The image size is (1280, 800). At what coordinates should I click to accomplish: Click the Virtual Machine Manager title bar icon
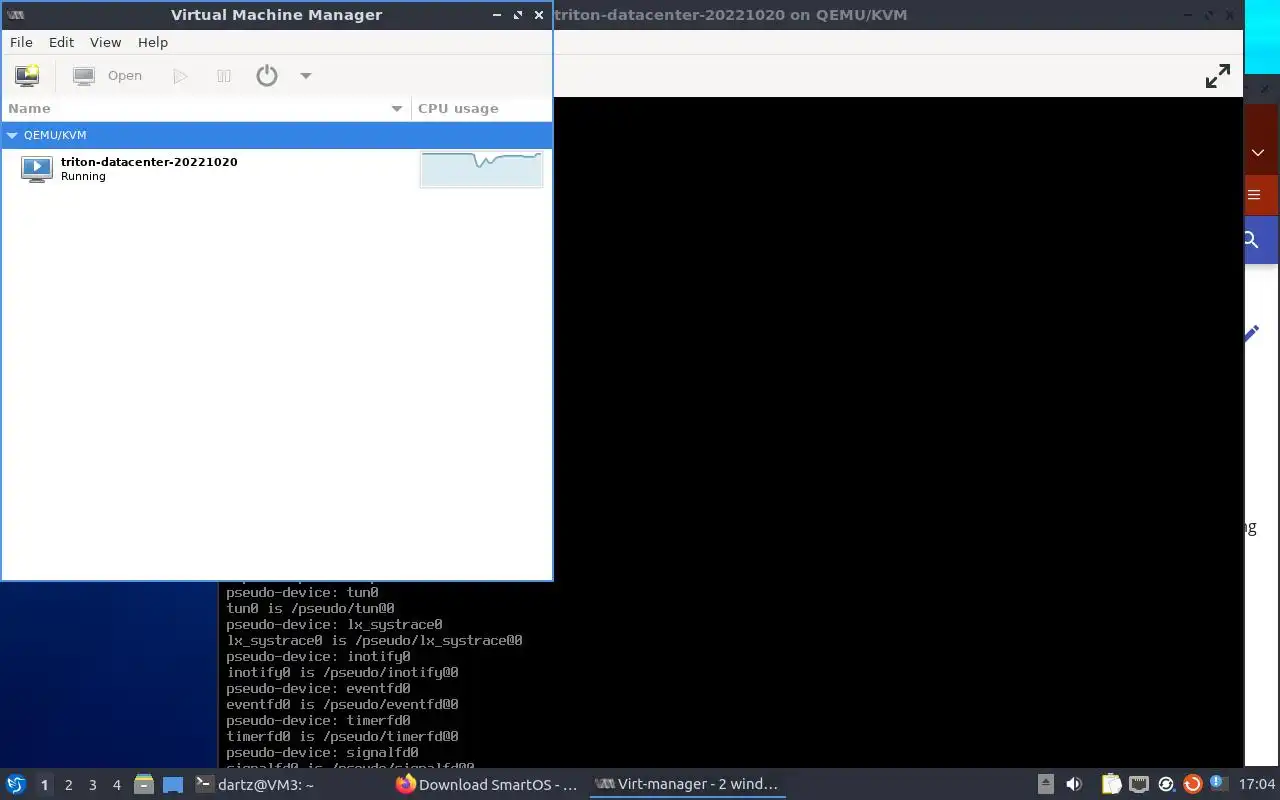pos(15,15)
